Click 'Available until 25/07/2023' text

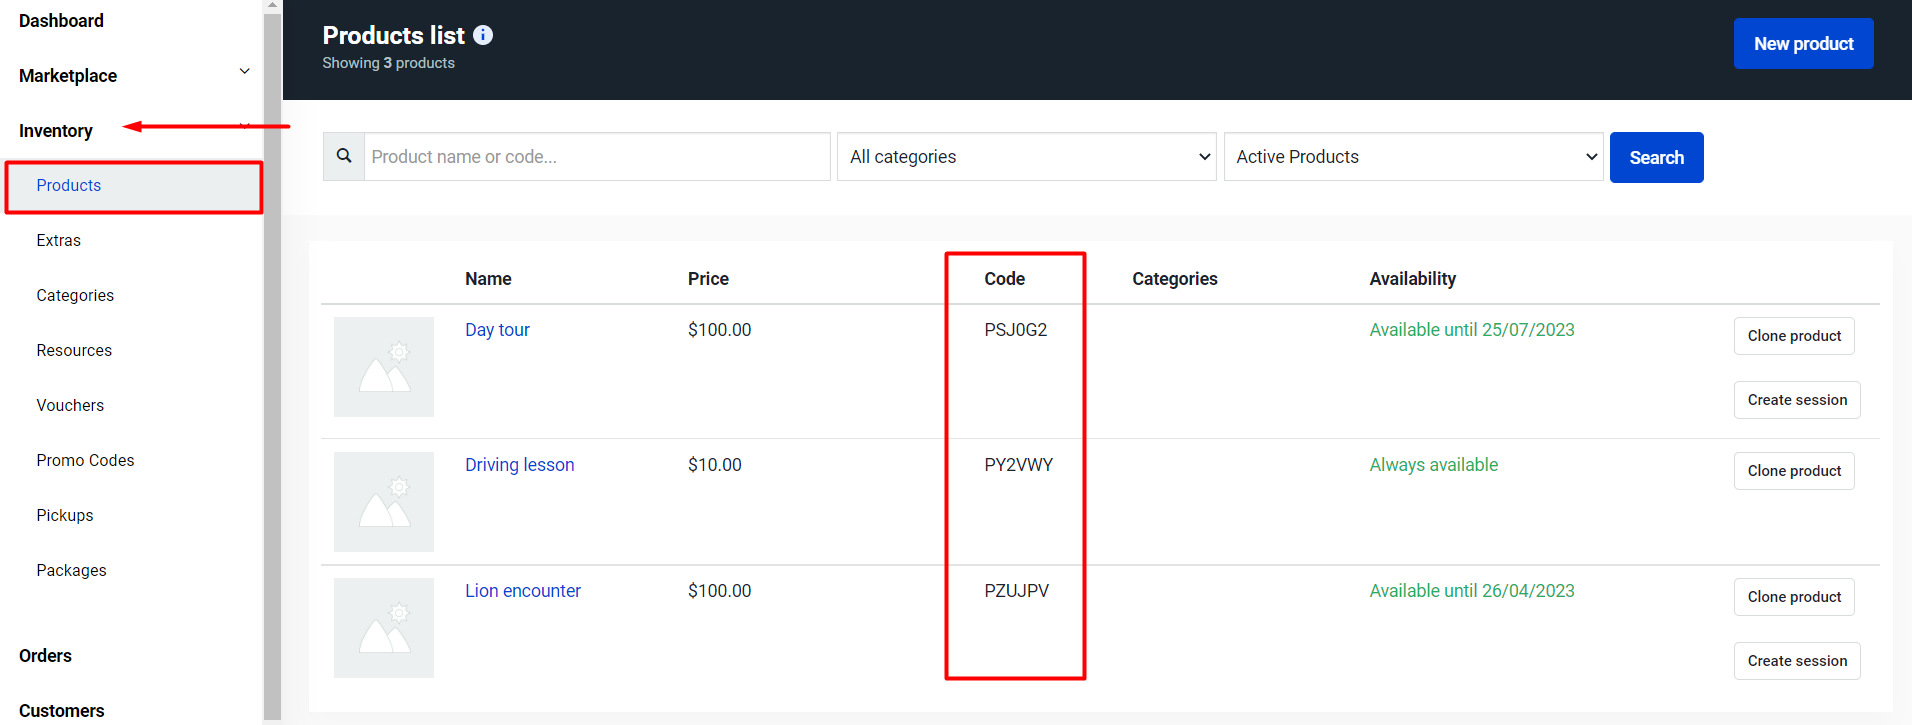click(x=1471, y=330)
